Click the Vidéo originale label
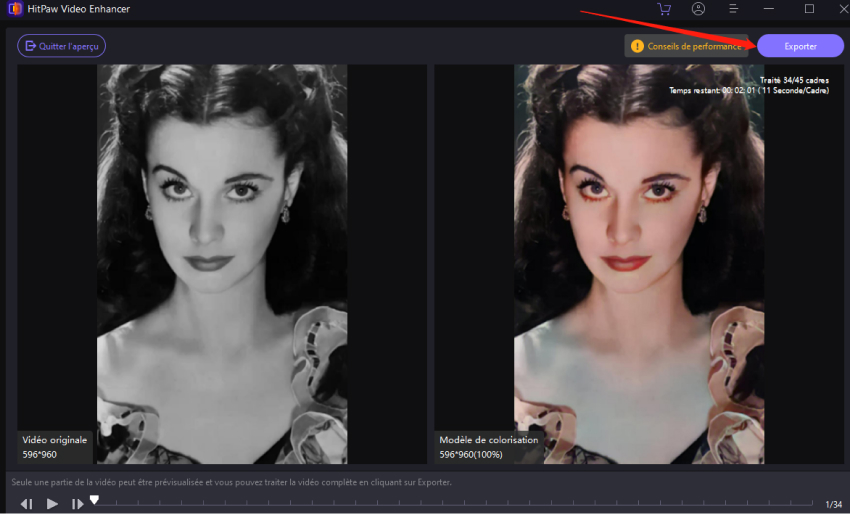The image size is (850, 514). (54, 440)
